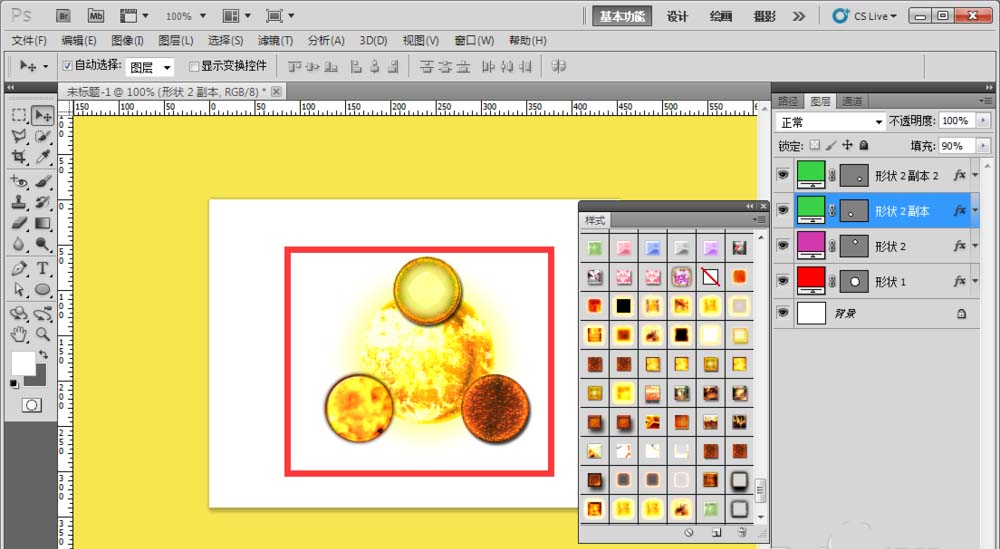Screen dimensions: 1000x549
Task: Switch to the 设计 workspace
Action: (x=677, y=16)
